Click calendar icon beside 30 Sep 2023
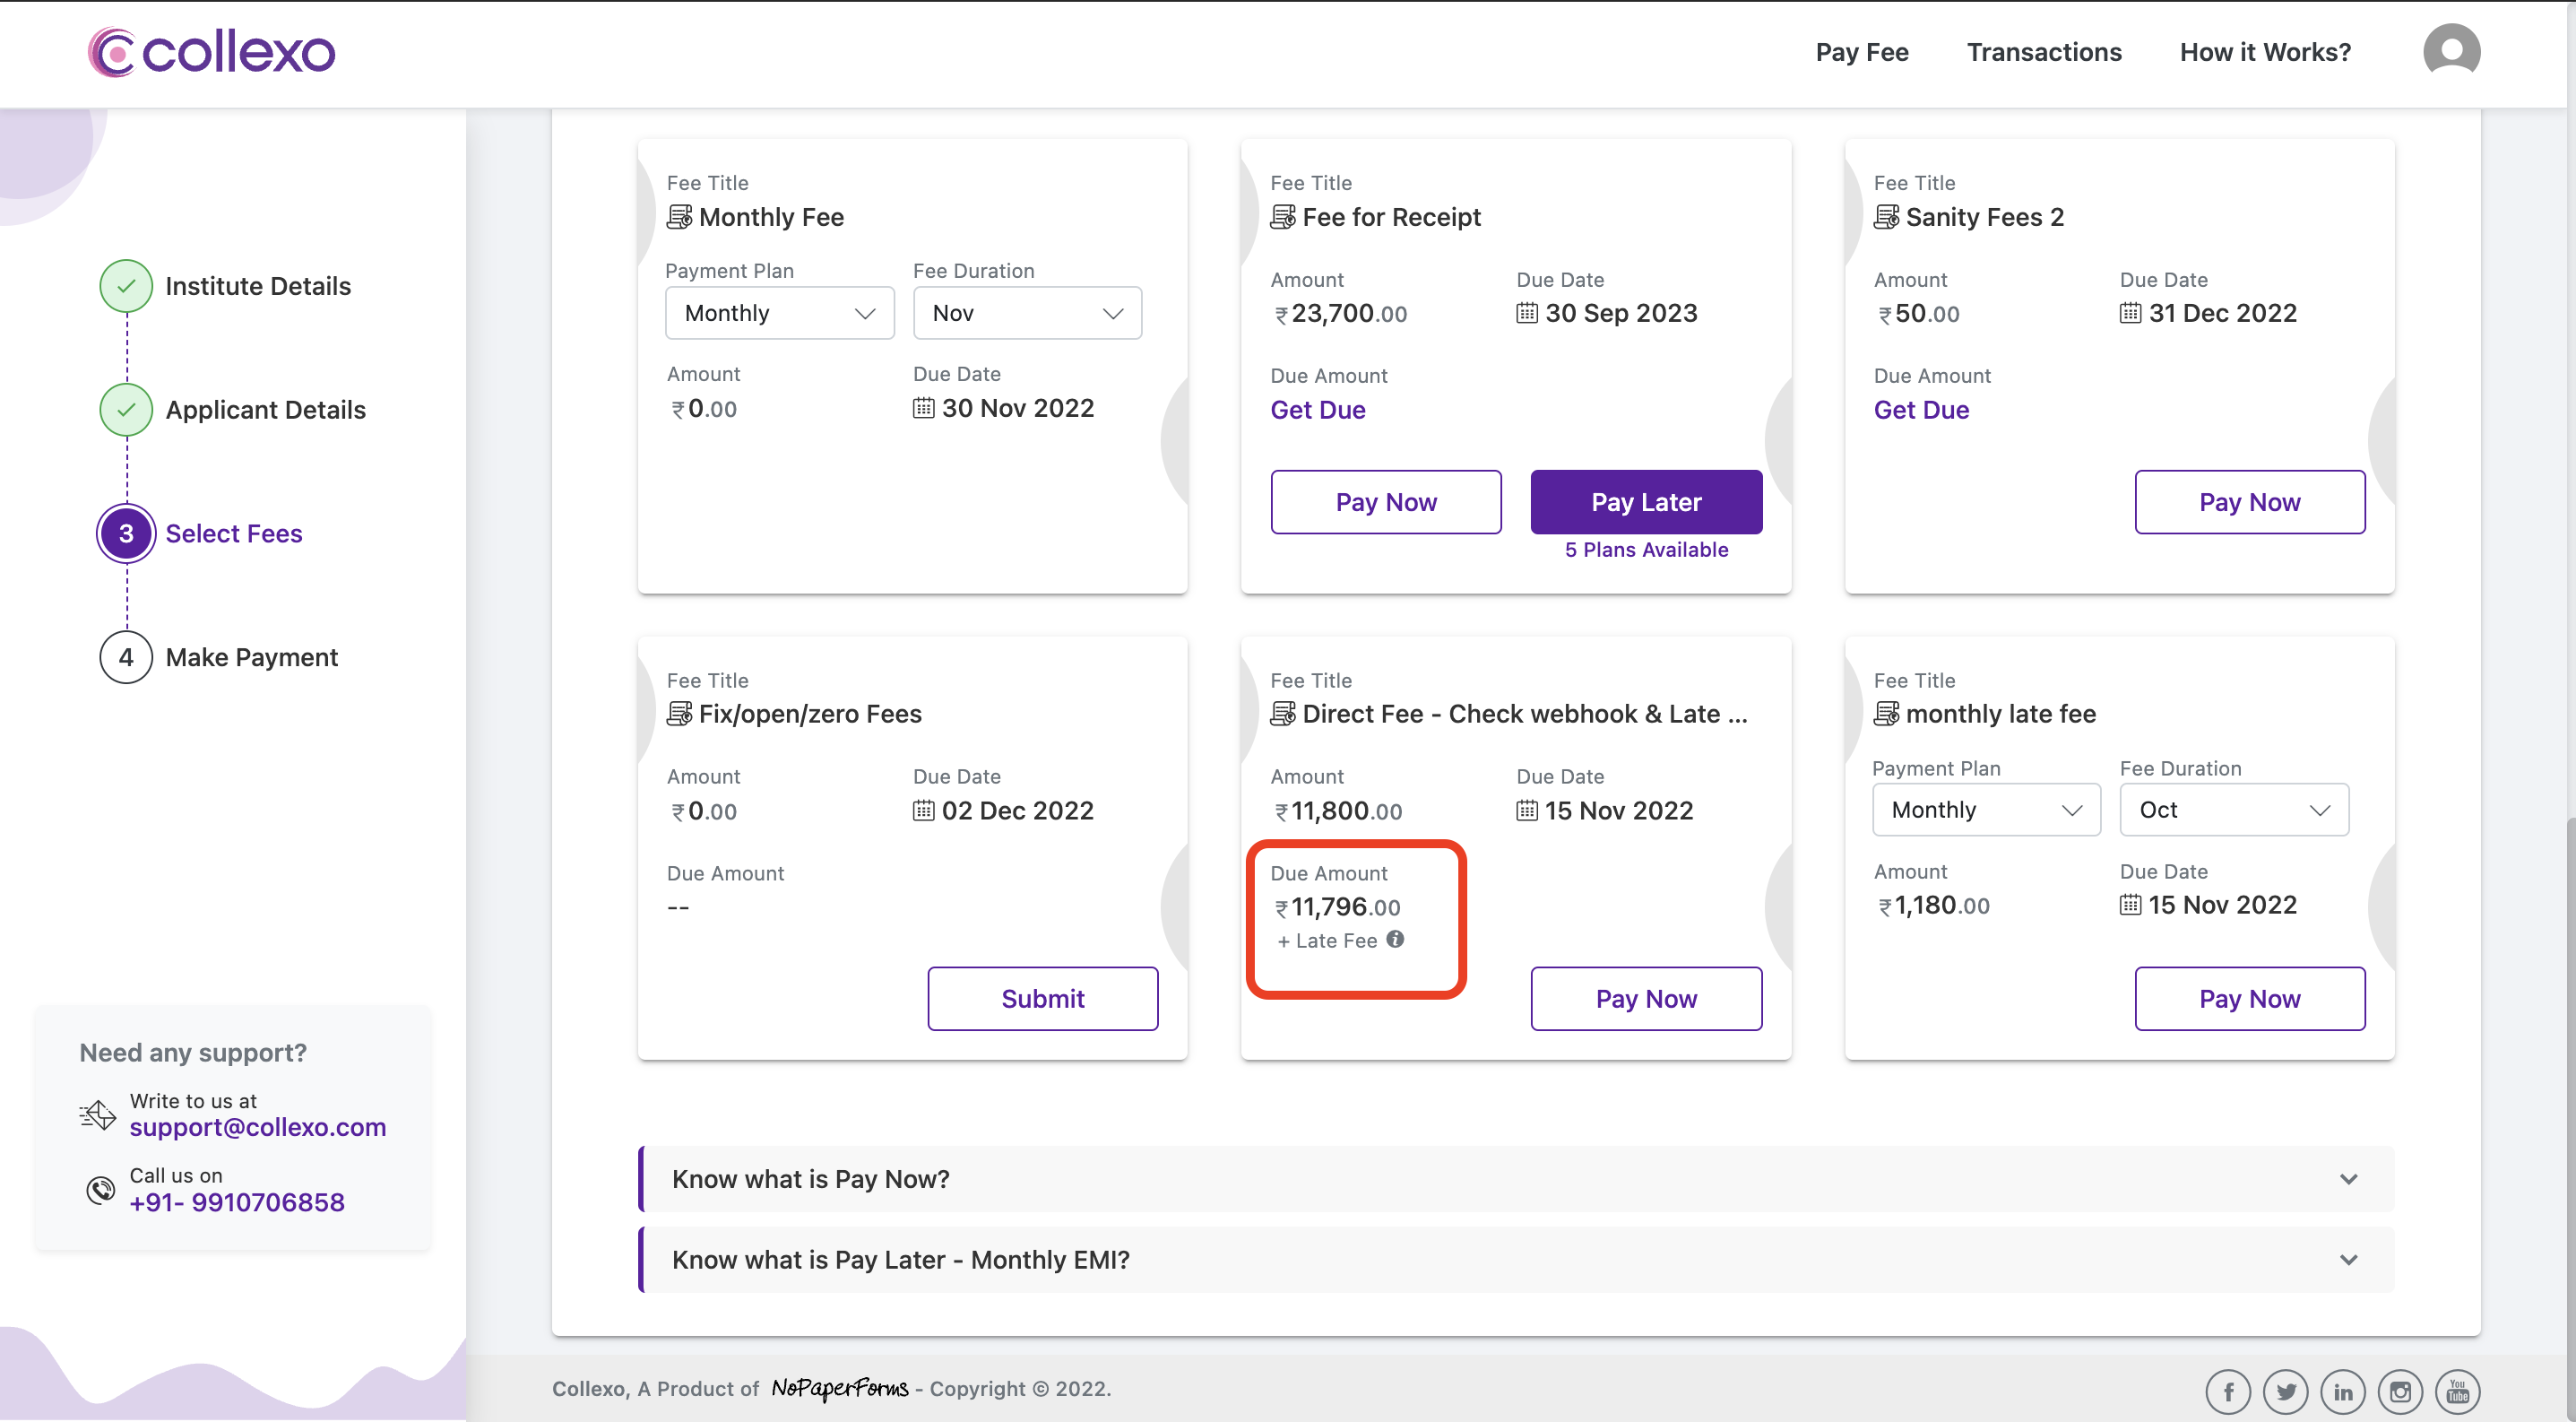2576x1422 pixels. coord(1527,313)
